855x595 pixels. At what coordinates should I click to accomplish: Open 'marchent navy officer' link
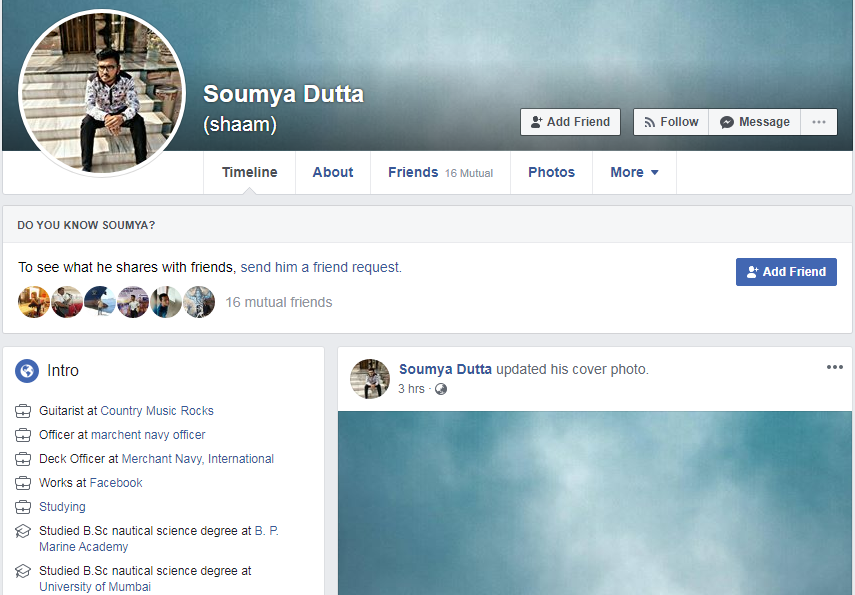(x=148, y=435)
